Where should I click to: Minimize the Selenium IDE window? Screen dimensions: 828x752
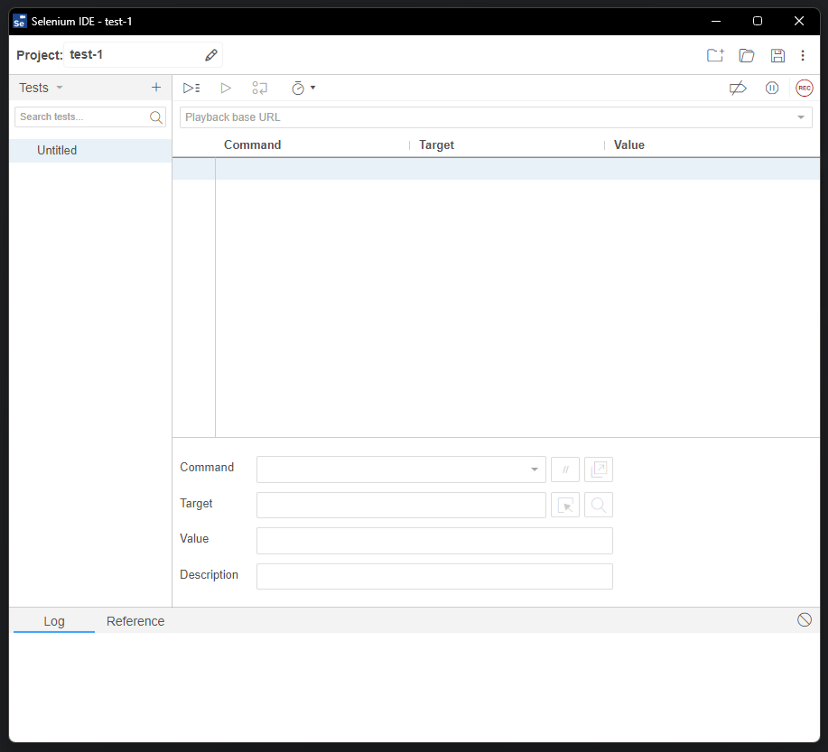pyautogui.click(x=716, y=21)
